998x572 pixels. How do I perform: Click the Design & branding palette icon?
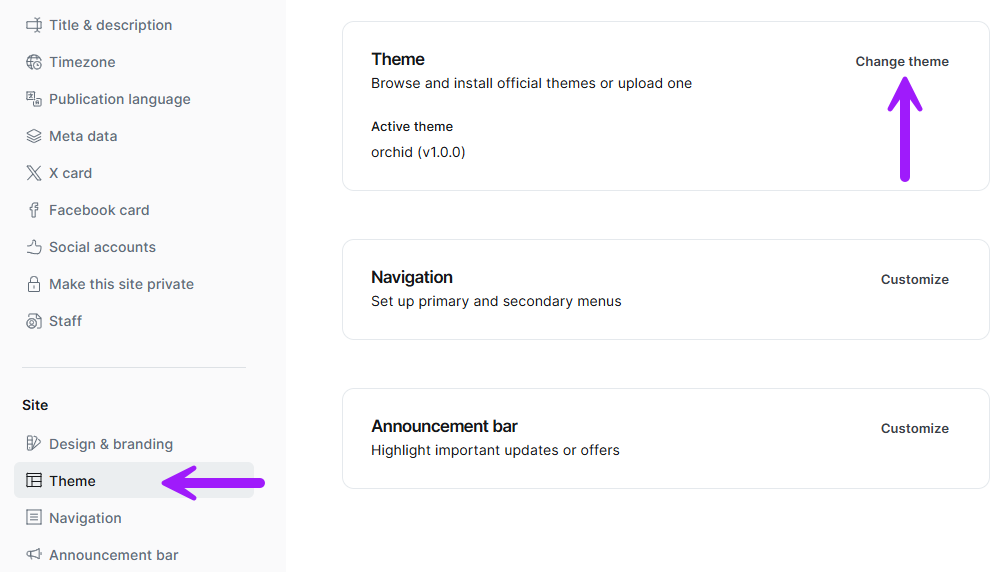pyautogui.click(x=34, y=443)
